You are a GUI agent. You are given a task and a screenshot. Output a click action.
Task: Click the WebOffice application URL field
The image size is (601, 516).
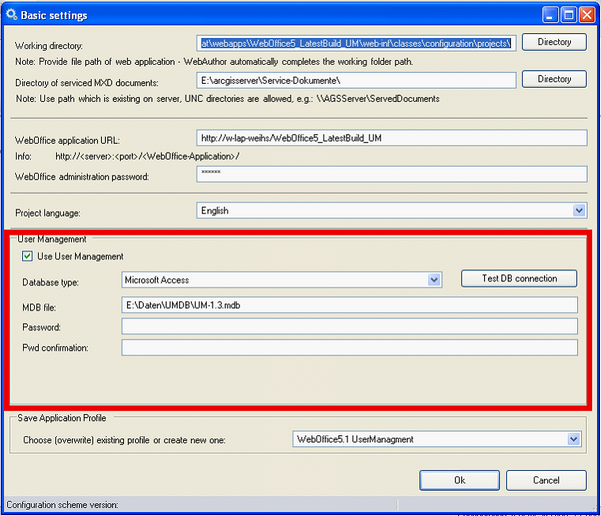point(392,138)
